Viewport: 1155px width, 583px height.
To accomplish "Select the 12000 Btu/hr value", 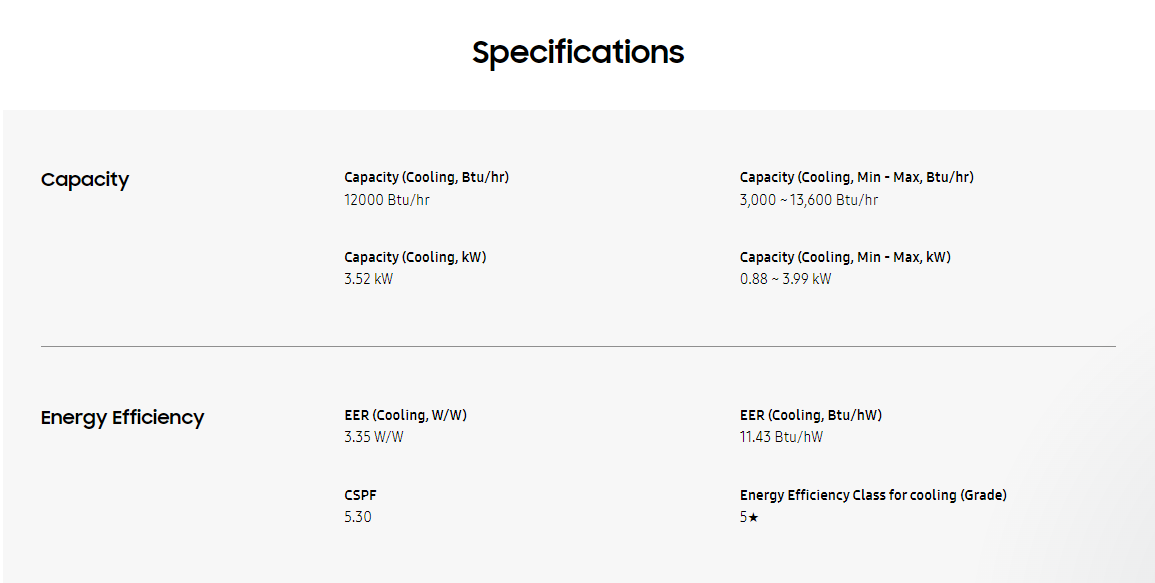I will click(387, 200).
